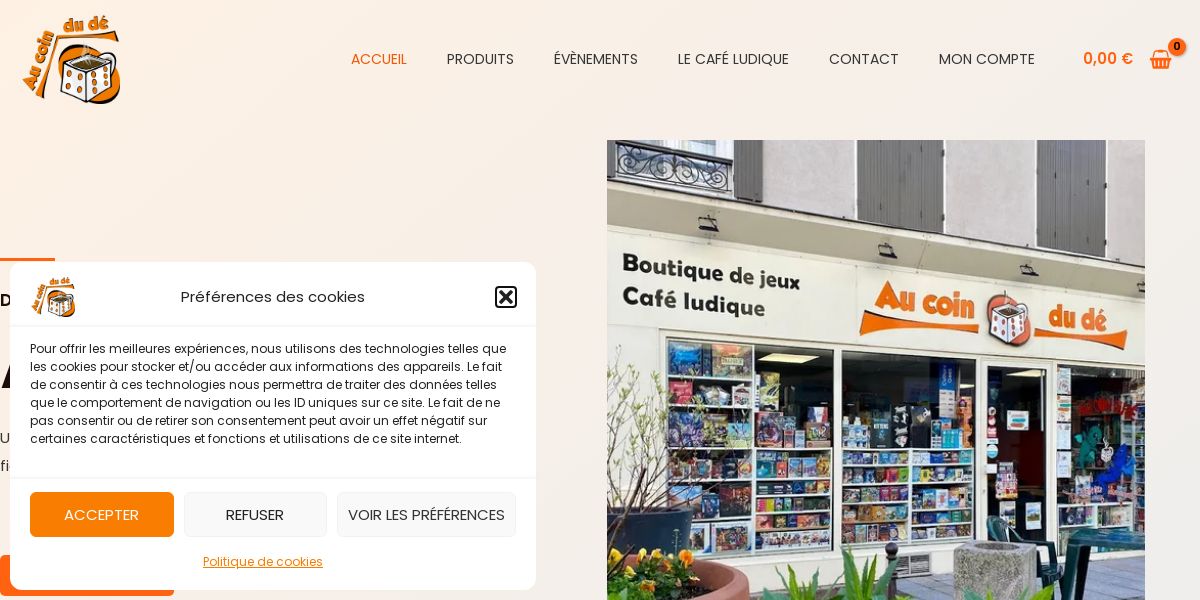1200x600 pixels.
Task: Close the cookie preferences dialog
Action: (x=506, y=297)
